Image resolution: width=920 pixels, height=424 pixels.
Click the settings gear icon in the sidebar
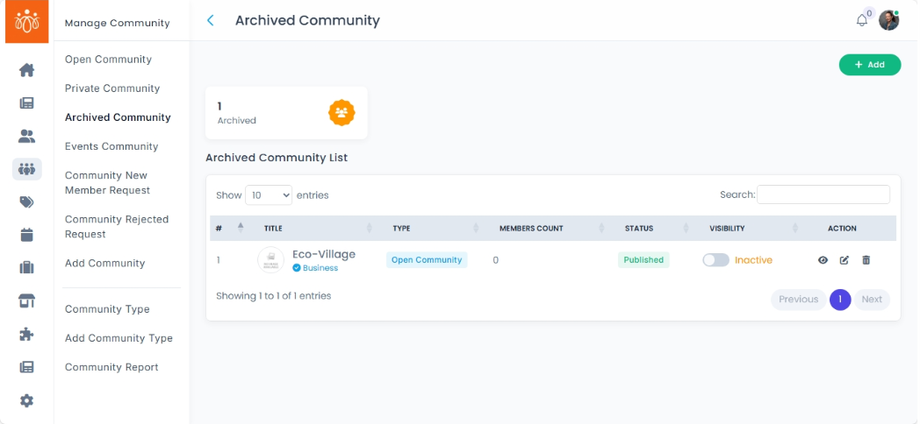[27, 400]
